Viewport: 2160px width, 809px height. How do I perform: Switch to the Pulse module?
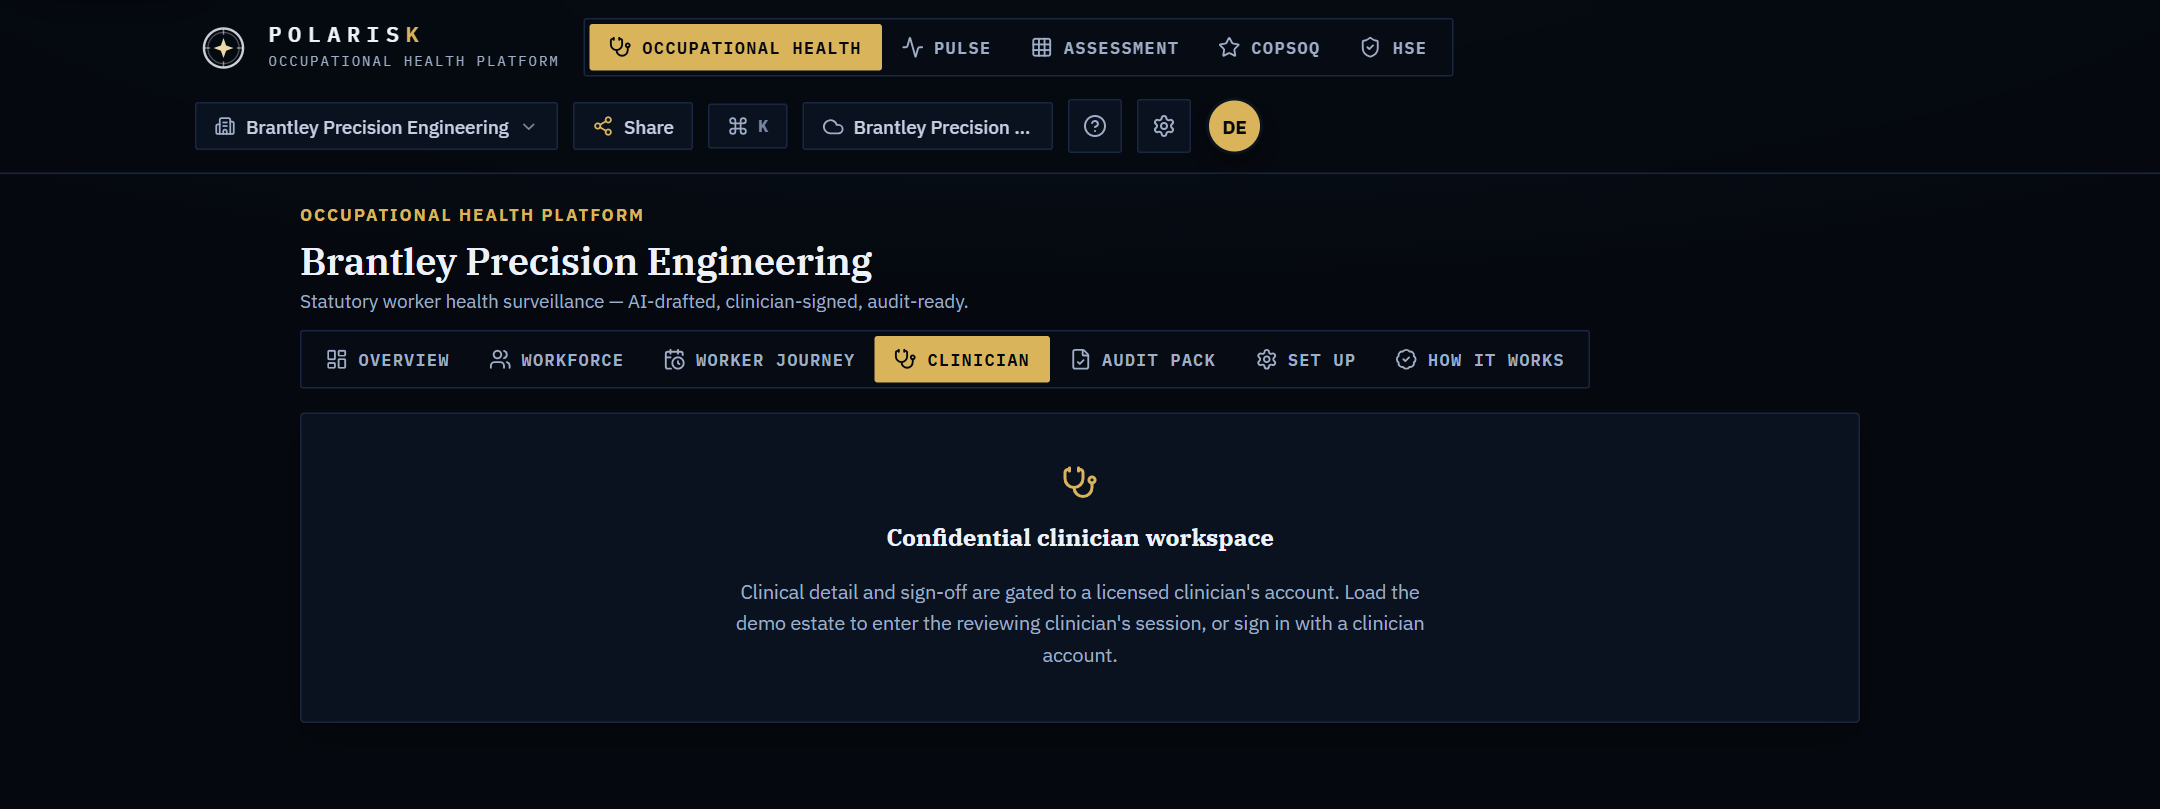pos(946,48)
